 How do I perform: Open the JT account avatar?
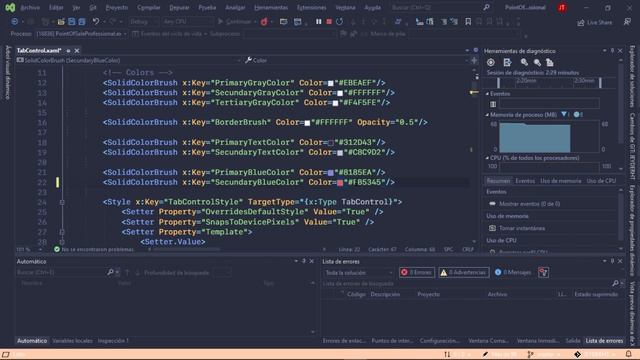coord(562,7)
